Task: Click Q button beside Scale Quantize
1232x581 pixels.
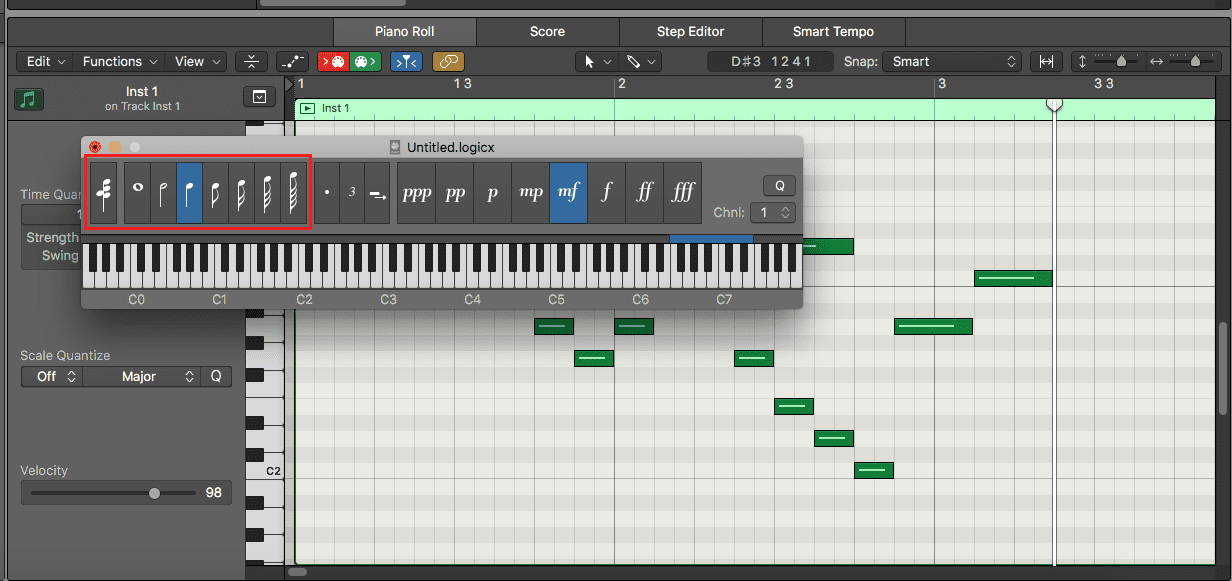Action: (x=216, y=377)
